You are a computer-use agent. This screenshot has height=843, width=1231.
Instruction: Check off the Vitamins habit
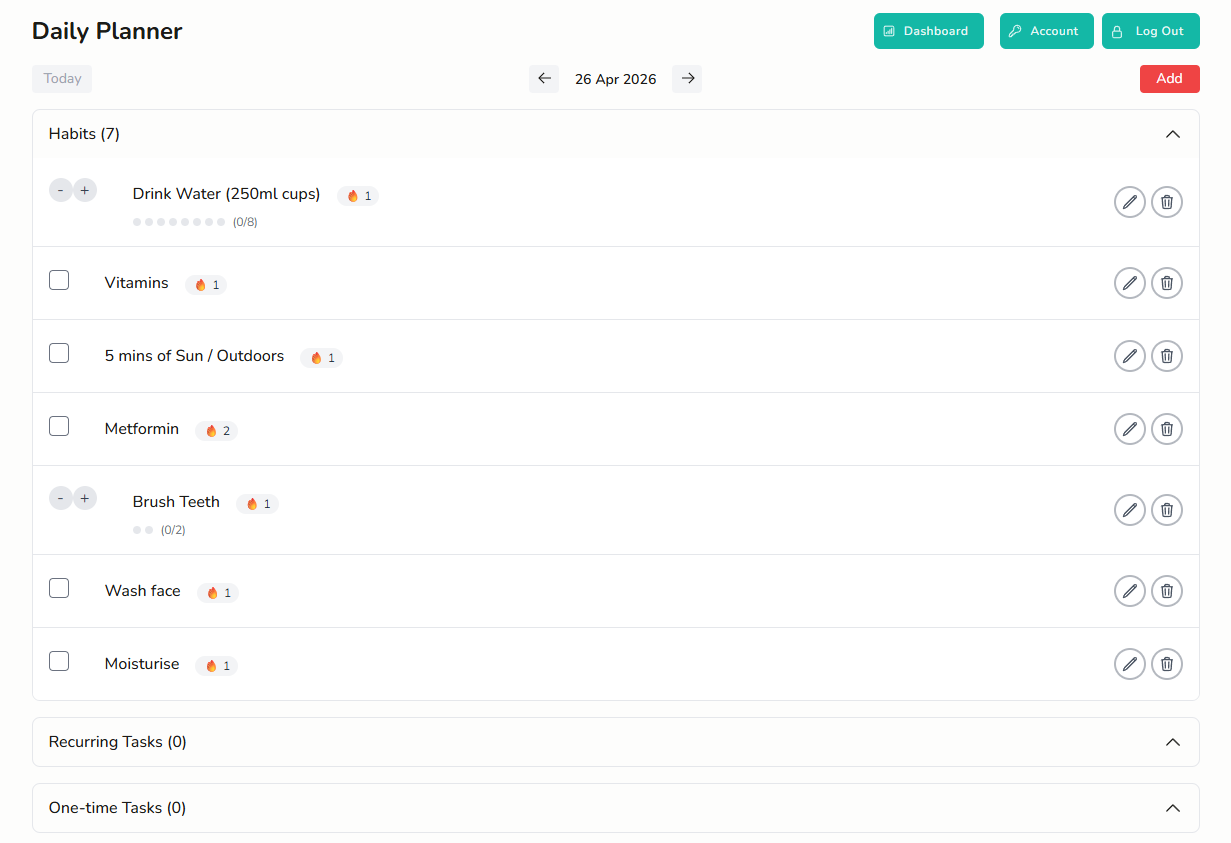(59, 280)
